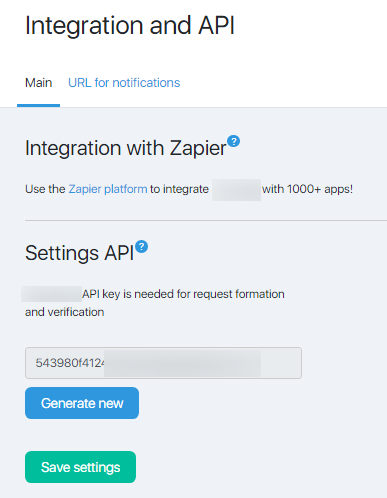This screenshot has height=498, width=387.
Task: Click the blue active indicator under Main
Action: point(39,105)
